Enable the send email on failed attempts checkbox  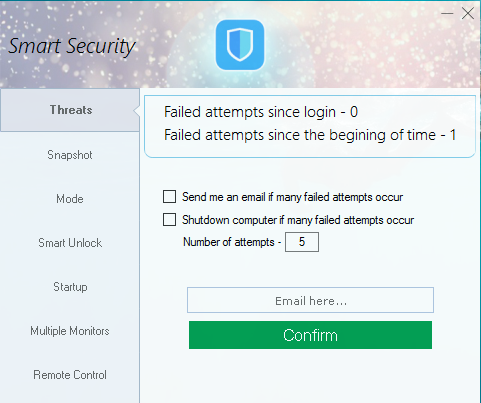[x=169, y=197]
